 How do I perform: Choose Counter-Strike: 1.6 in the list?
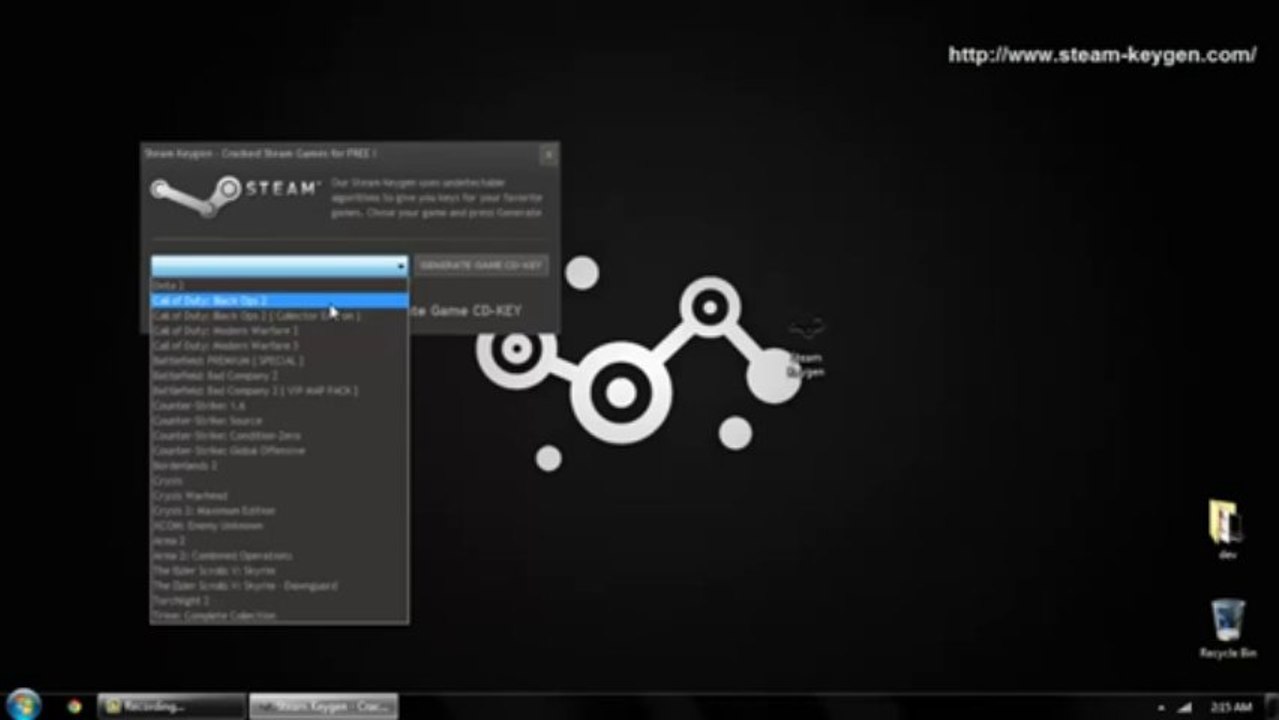pyautogui.click(x=279, y=405)
